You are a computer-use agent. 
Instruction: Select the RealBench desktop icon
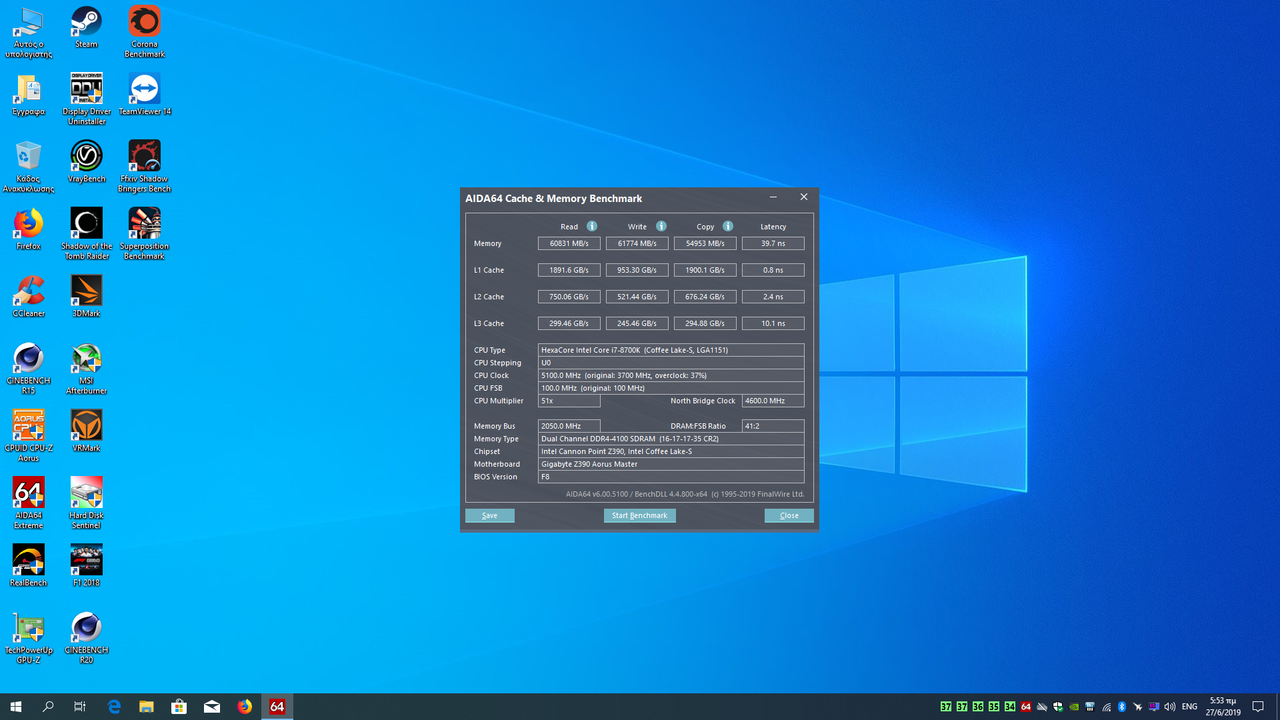28,565
